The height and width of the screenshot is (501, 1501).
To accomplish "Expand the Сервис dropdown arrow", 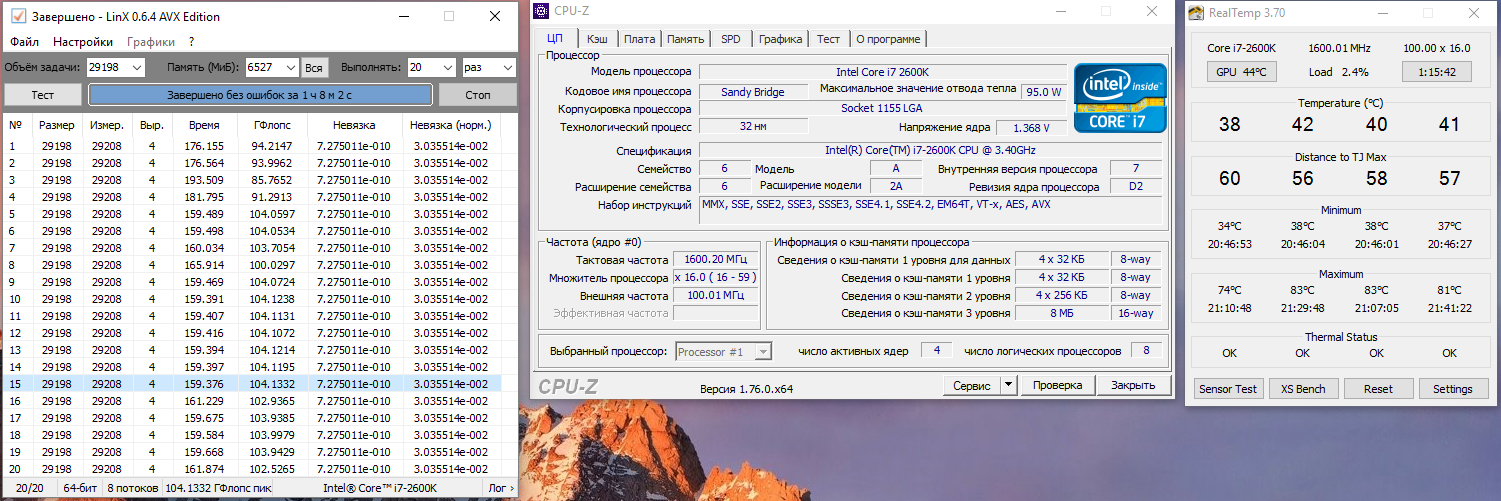I will tap(1008, 385).
